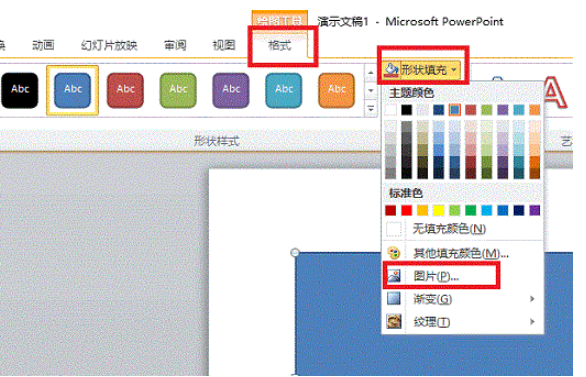
Task: Pick black theme color swatch
Action: 407,110
